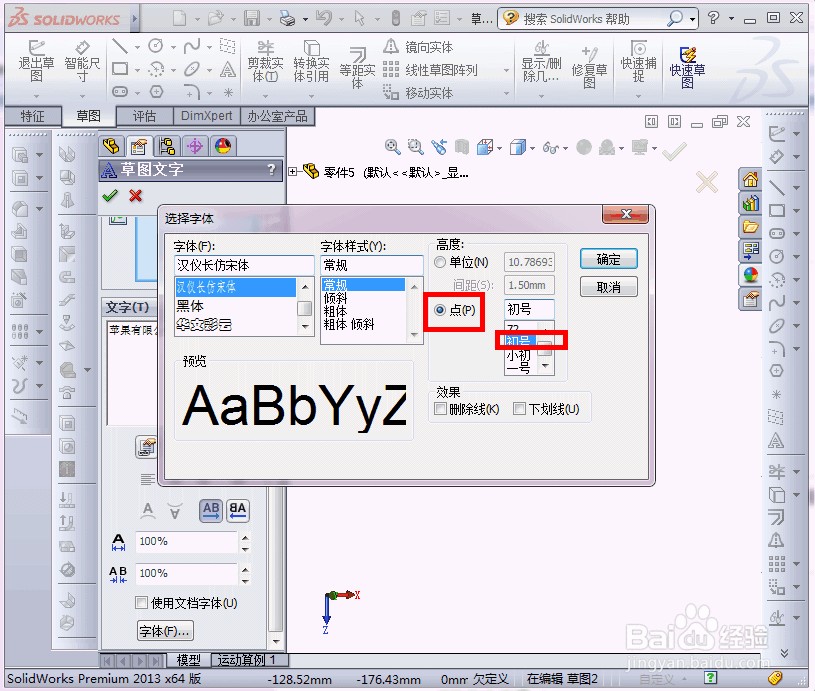Select the Rectangle sketch tool
Image resolution: width=815 pixels, height=691 pixels.
[120, 69]
